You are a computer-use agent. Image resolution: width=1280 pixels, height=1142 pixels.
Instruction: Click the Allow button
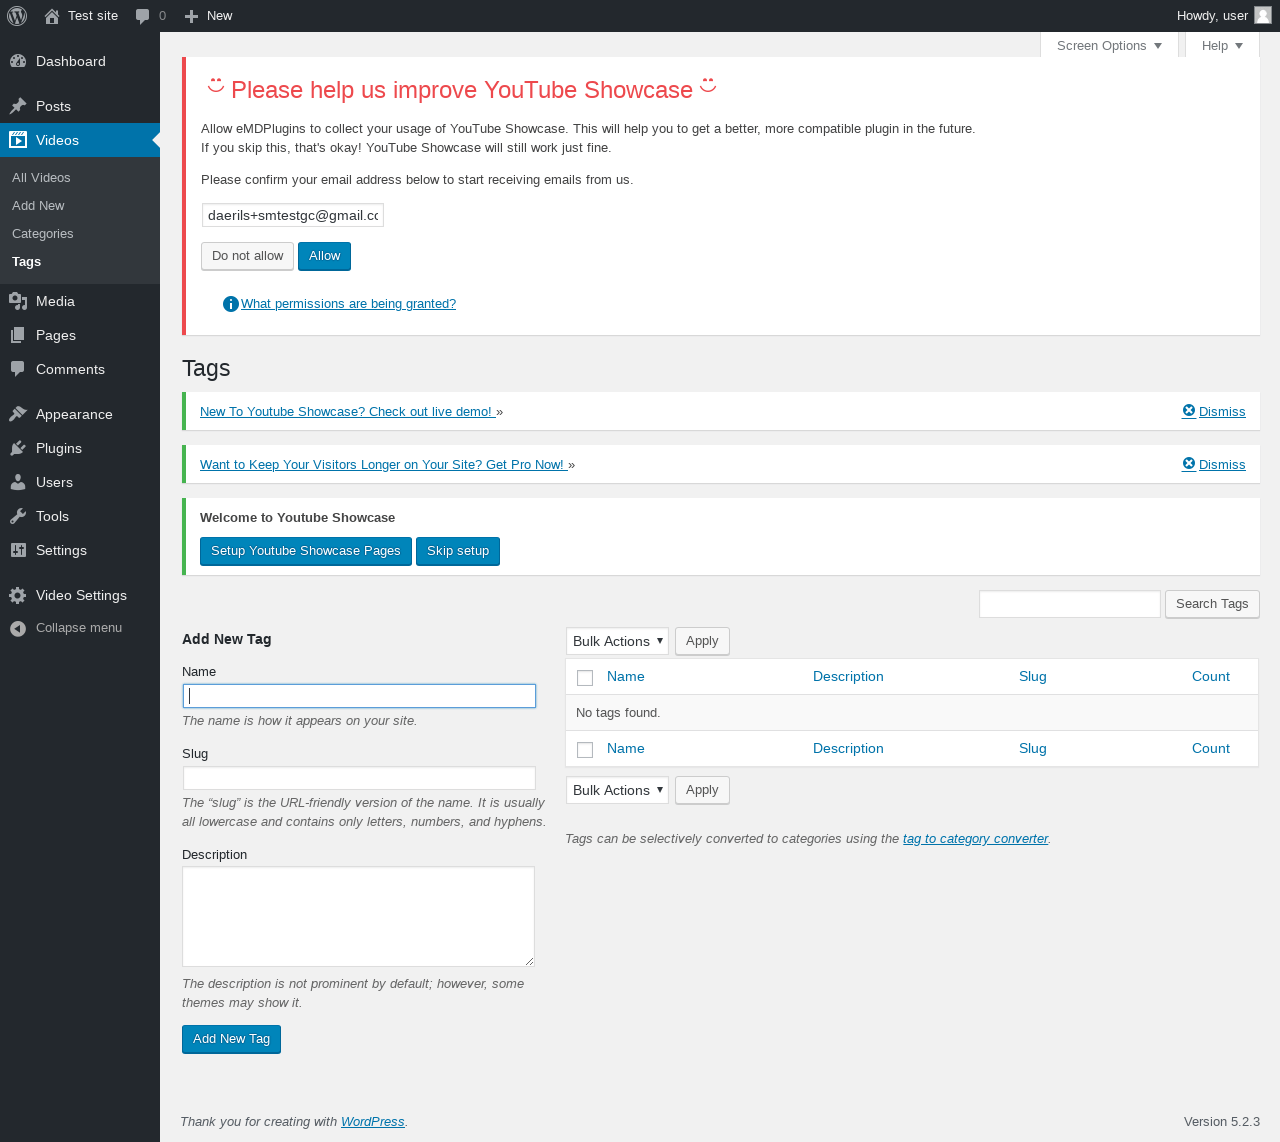click(324, 256)
